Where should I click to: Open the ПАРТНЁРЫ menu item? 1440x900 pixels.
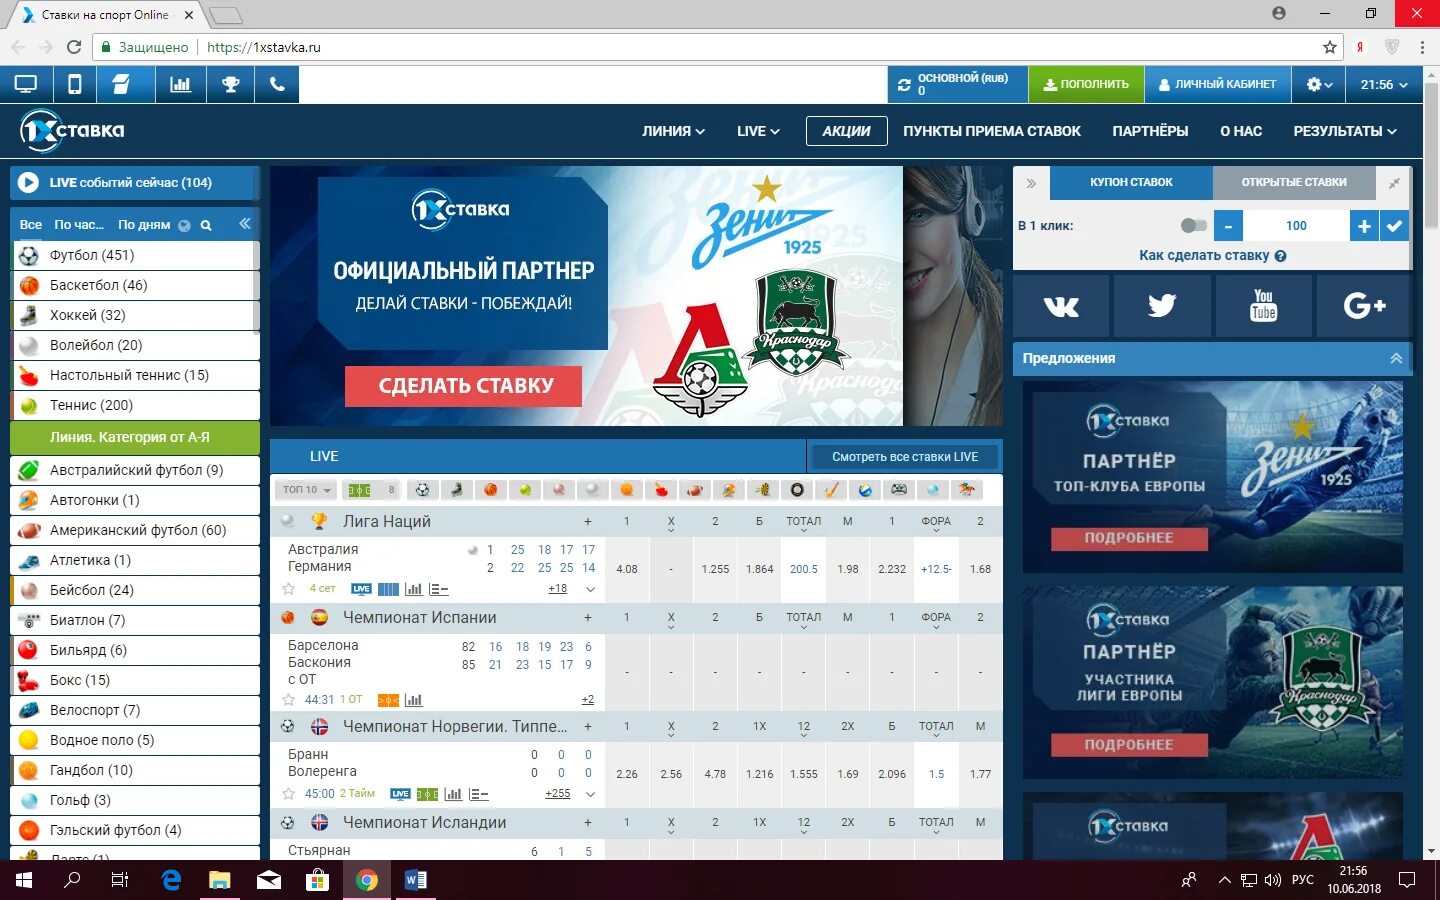click(x=1150, y=131)
